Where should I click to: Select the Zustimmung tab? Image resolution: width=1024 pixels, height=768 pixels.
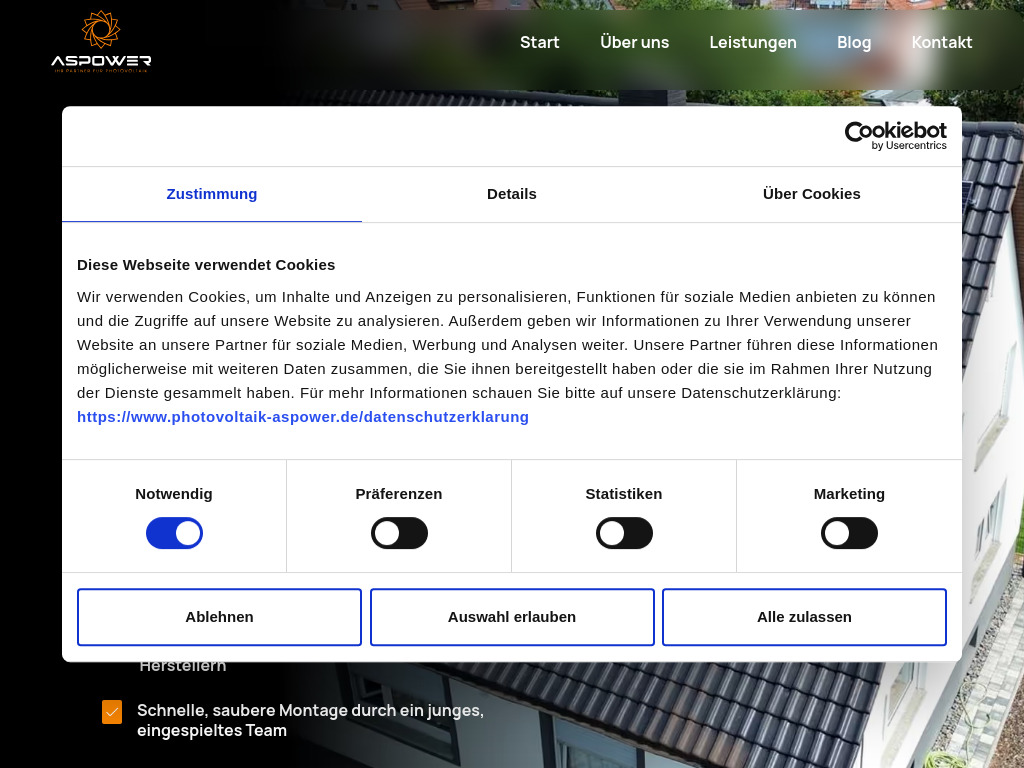(x=211, y=194)
